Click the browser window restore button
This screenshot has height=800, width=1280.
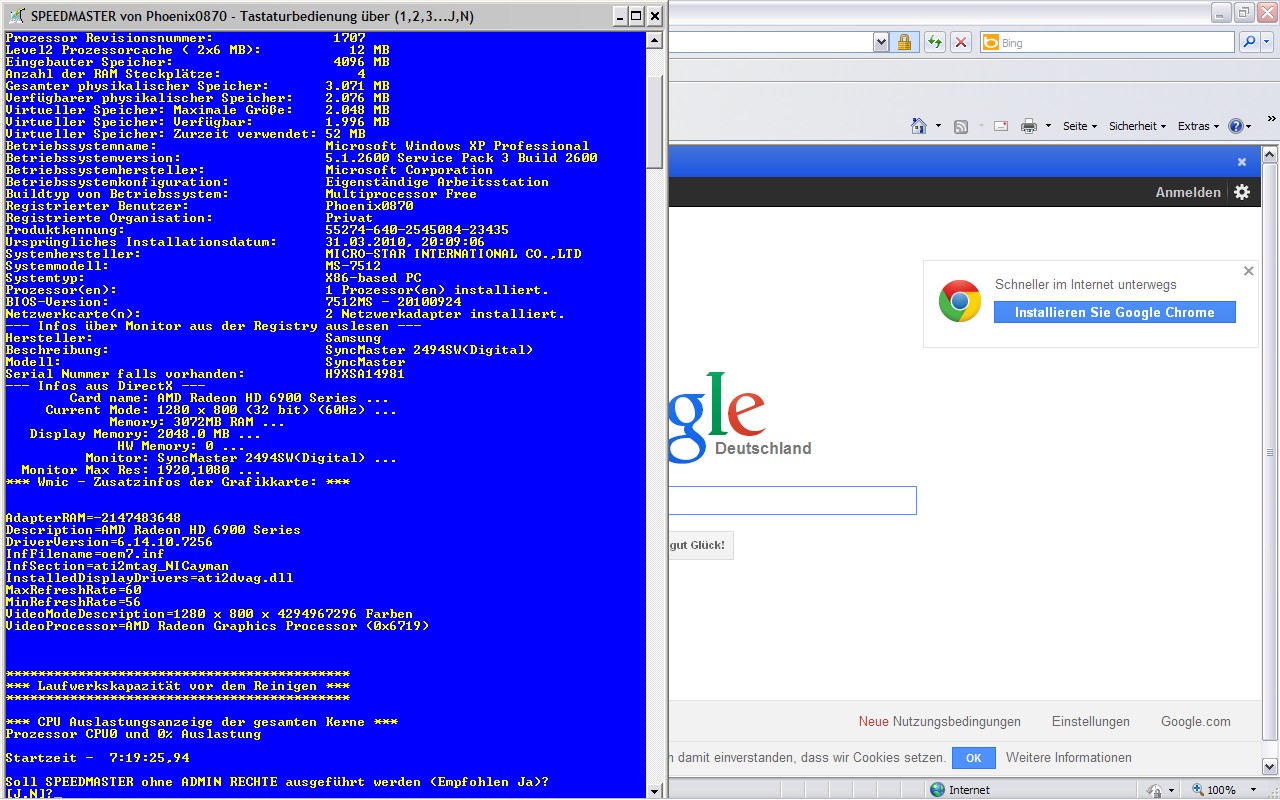(1244, 12)
